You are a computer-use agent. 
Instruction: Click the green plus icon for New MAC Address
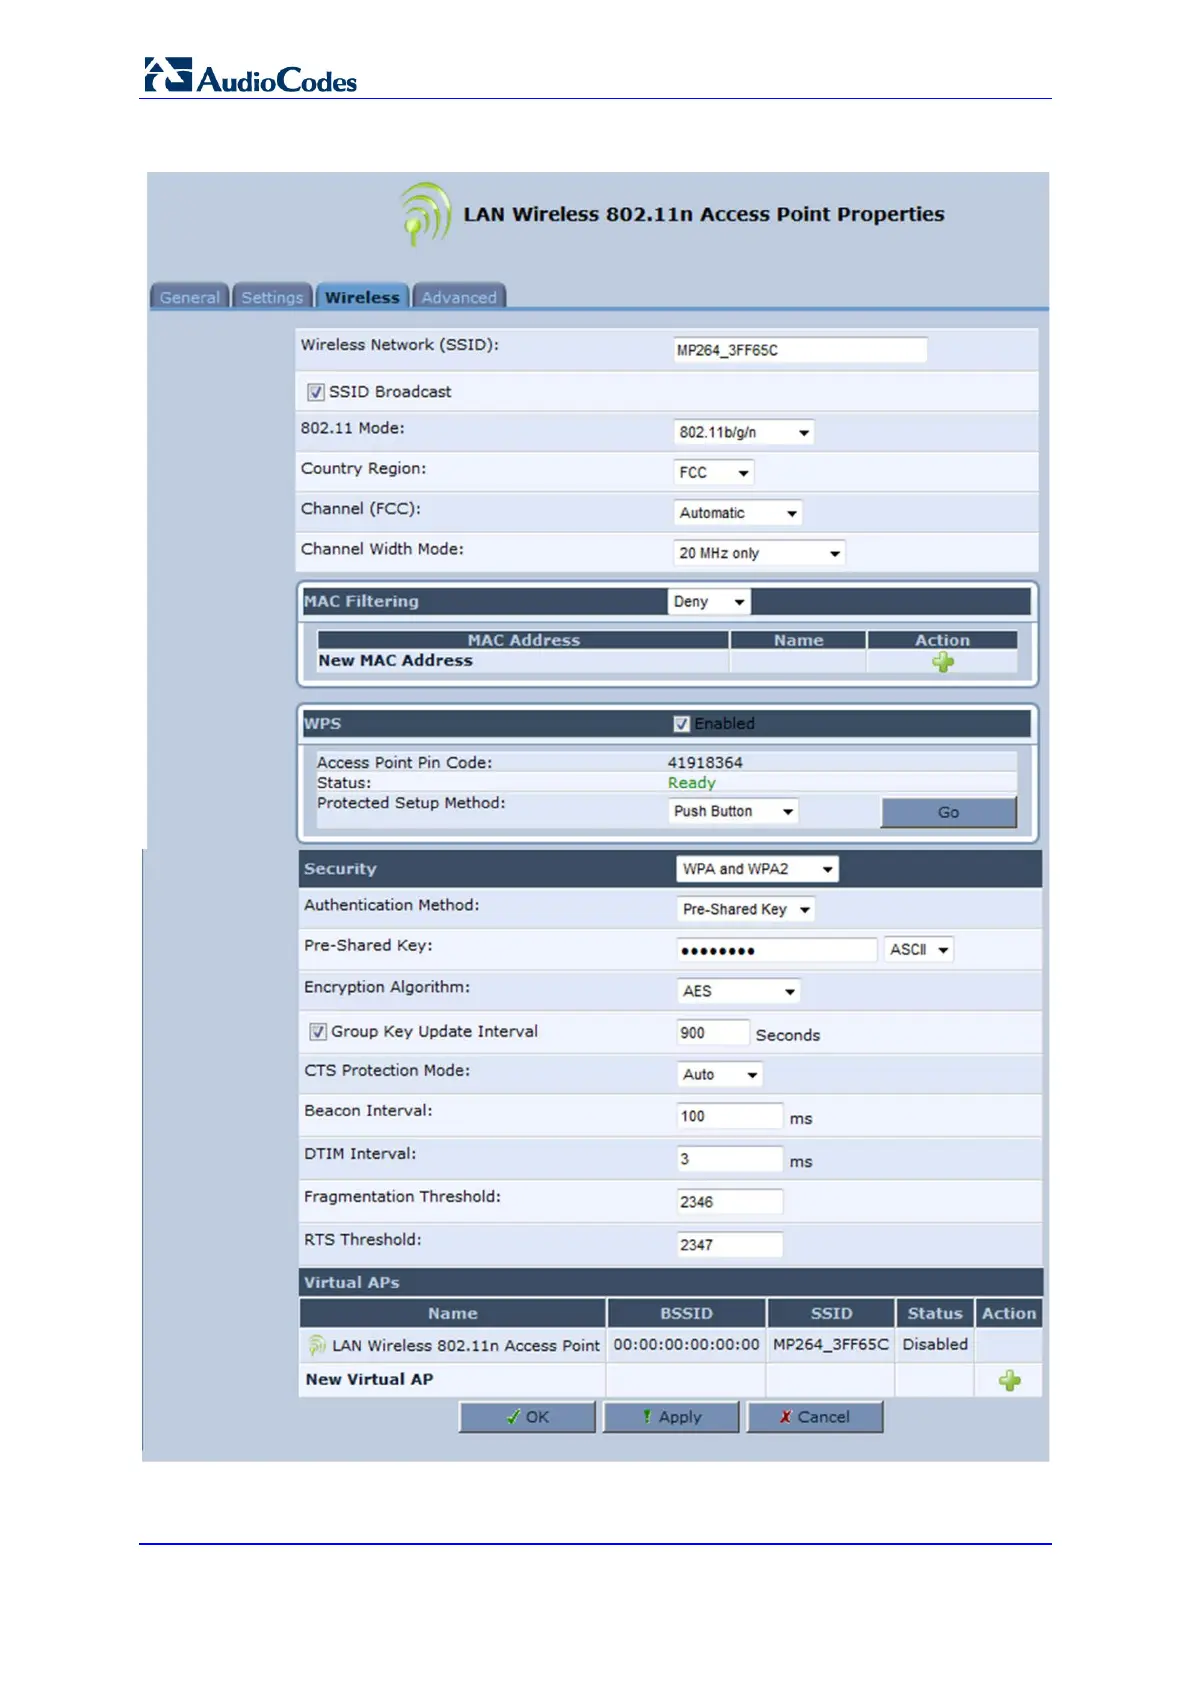click(x=943, y=662)
